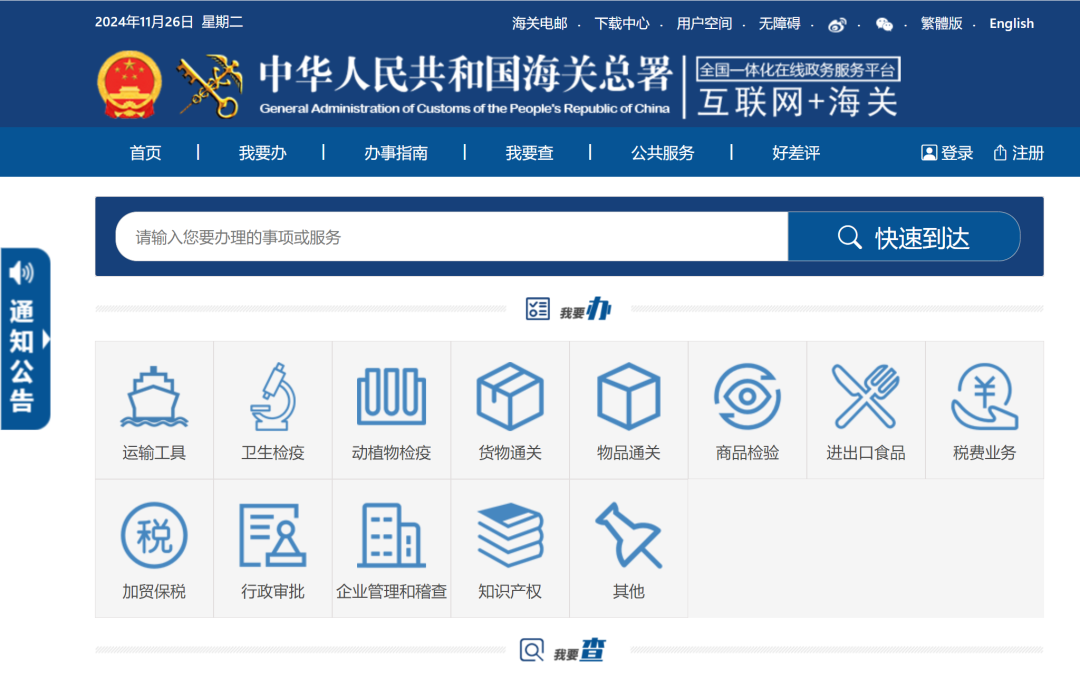Open the 我要查 navigation menu
1080x677 pixels.
pyautogui.click(x=529, y=153)
